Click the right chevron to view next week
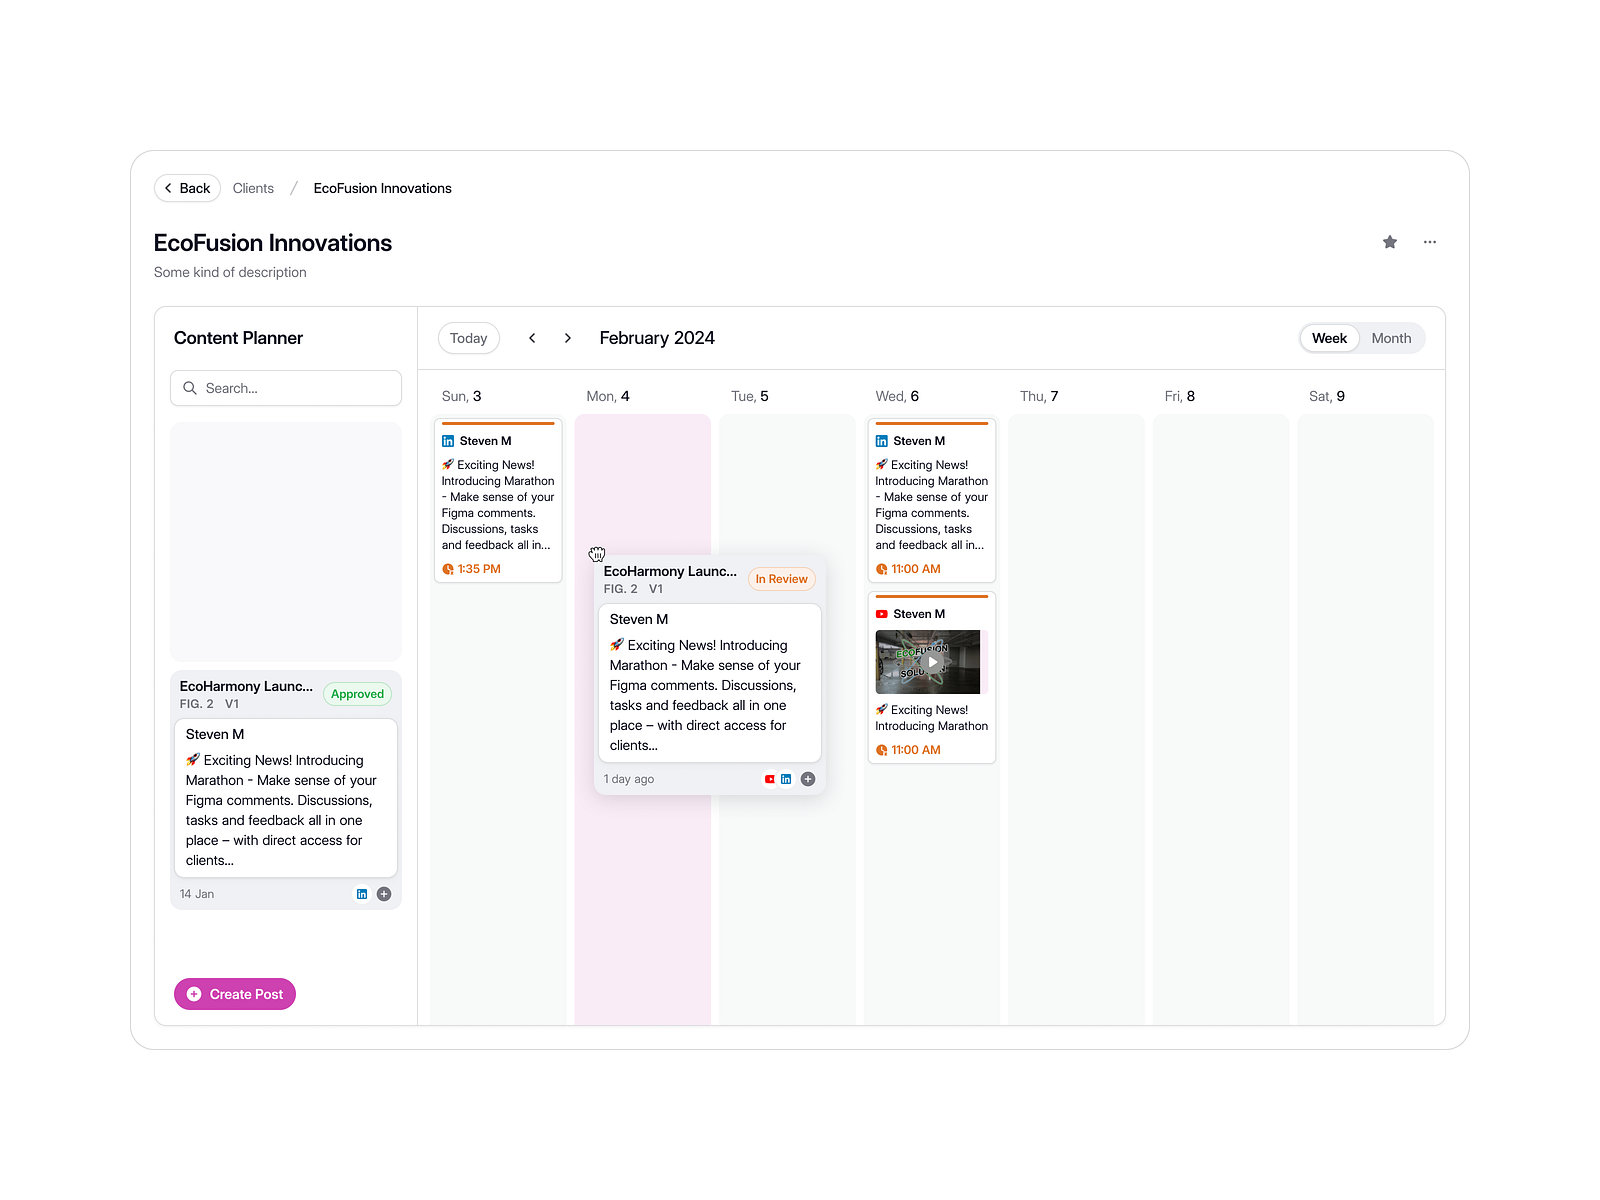Screen dimensions: 1600x1200 pos(567,338)
